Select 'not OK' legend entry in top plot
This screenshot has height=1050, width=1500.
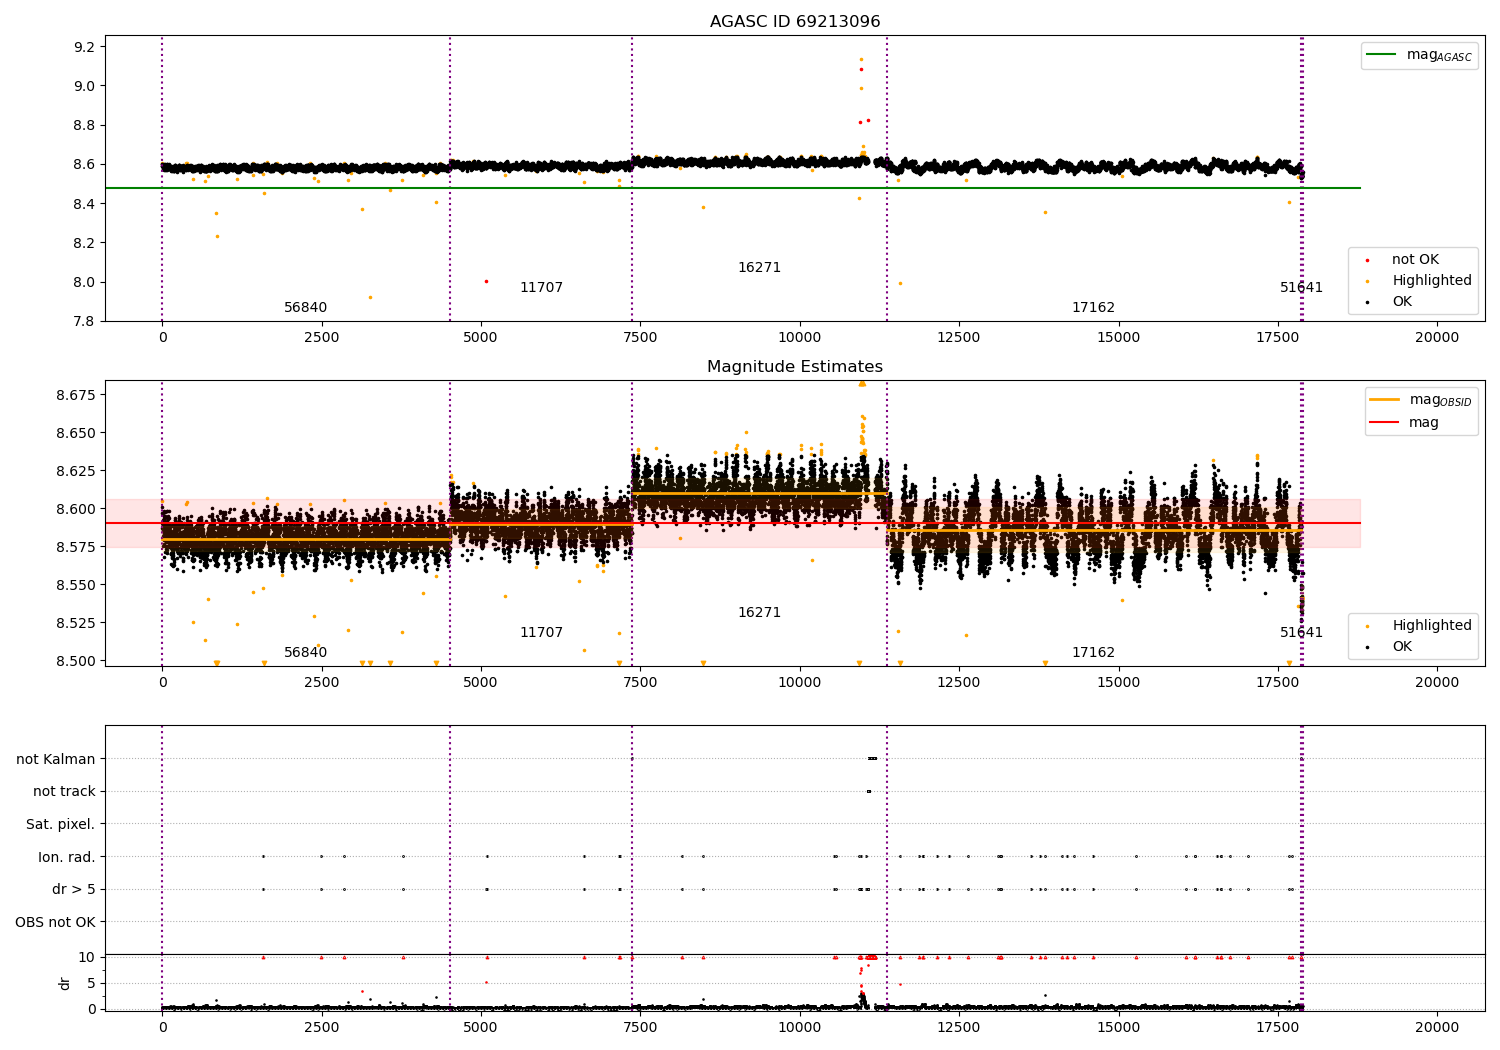tap(1415, 260)
